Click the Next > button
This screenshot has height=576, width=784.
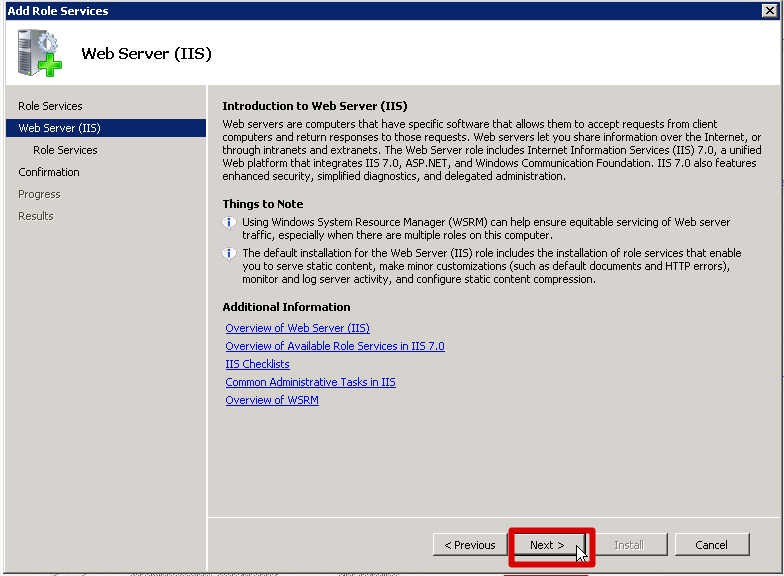coord(547,545)
